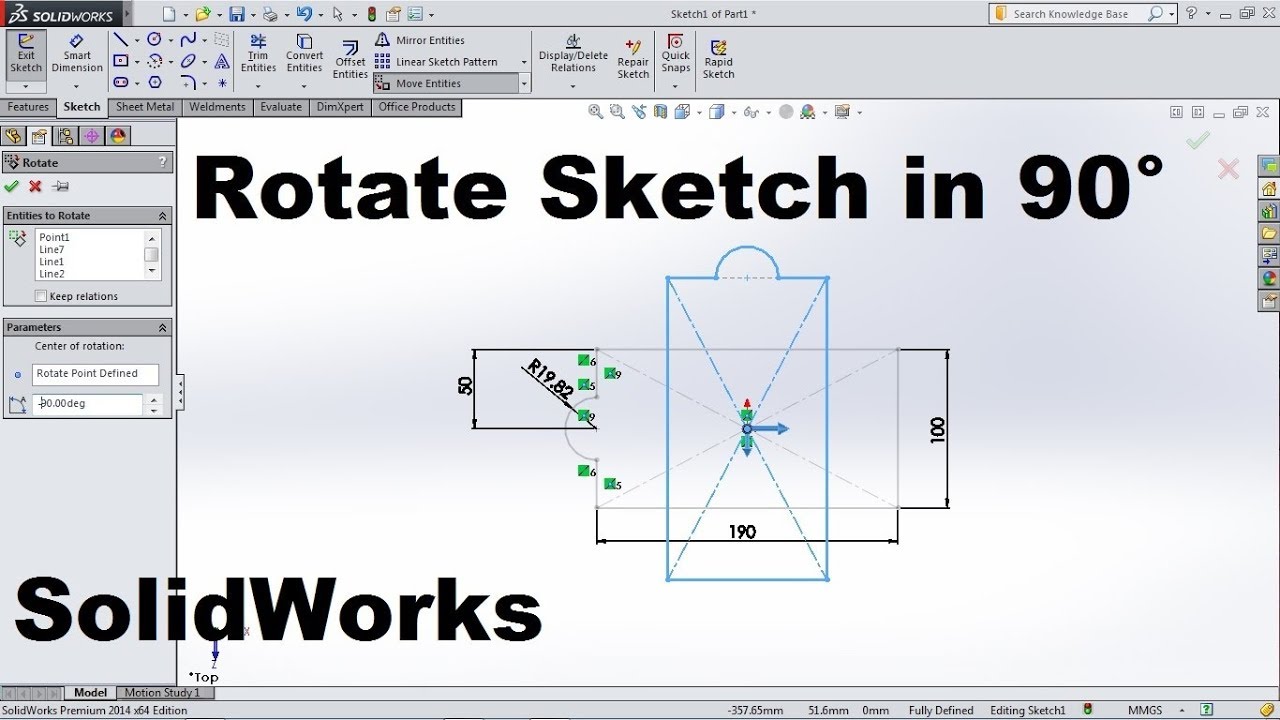Switch to the DimXpert tab
The image size is (1280, 720).
click(x=340, y=107)
